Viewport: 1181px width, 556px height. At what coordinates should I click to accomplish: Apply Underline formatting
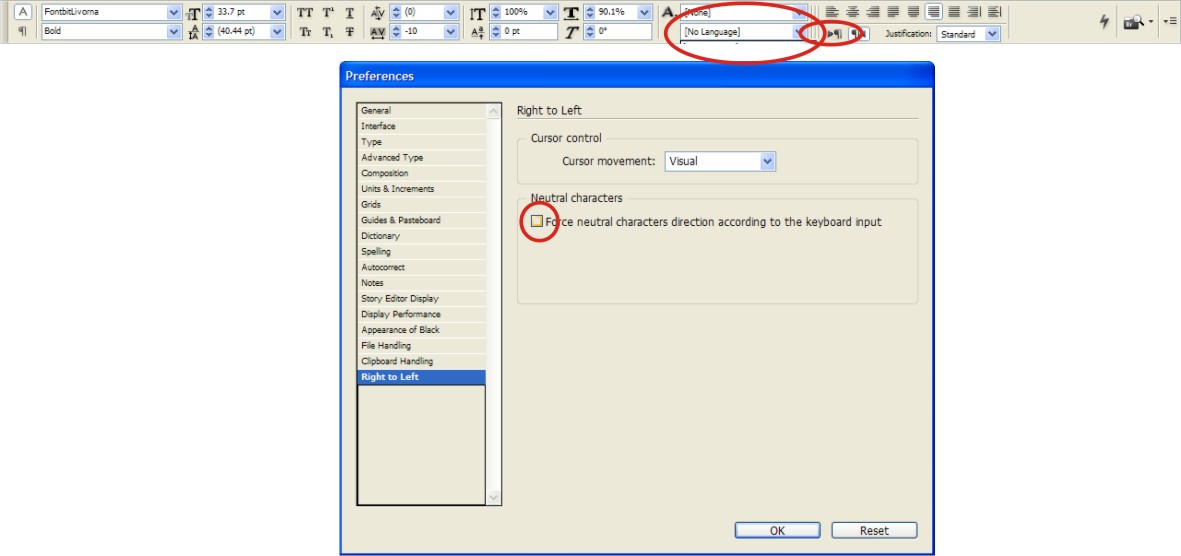click(x=350, y=13)
